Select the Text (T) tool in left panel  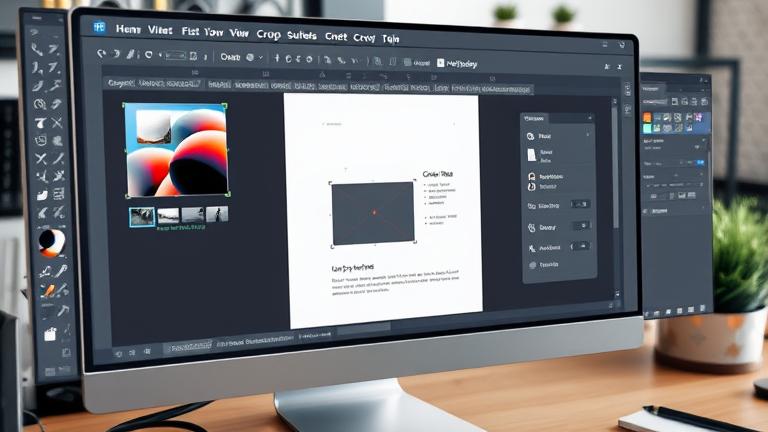point(40,123)
